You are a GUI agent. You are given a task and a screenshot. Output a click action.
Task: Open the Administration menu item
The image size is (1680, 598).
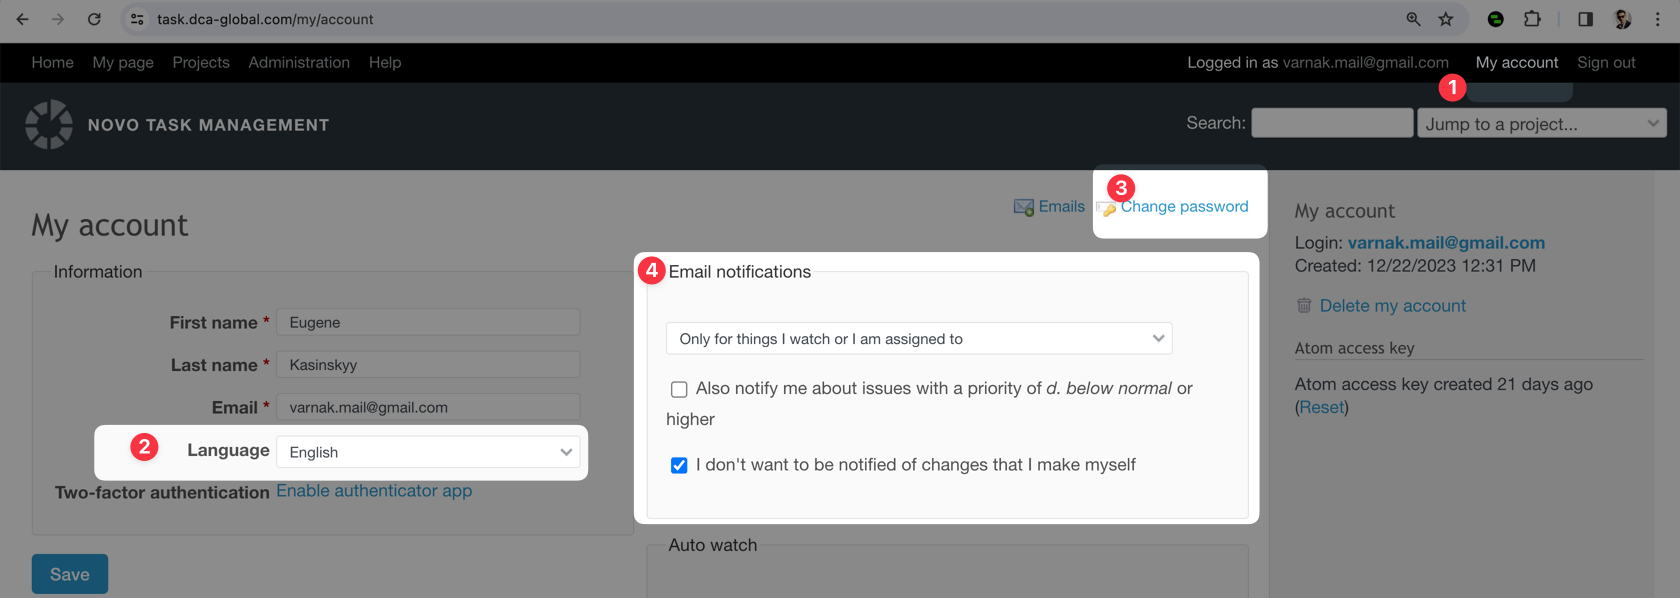[x=299, y=62]
